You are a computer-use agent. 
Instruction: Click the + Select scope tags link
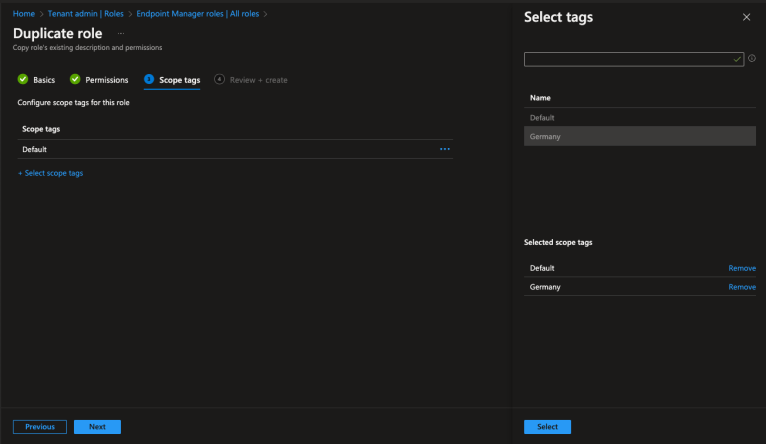pyautogui.click(x=50, y=173)
